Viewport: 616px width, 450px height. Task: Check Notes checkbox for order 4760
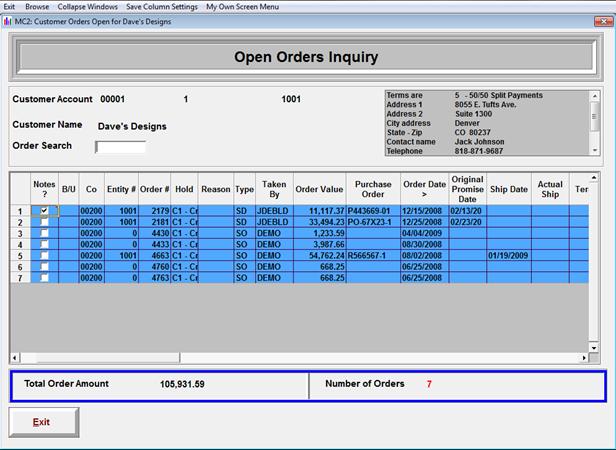pyautogui.click(x=44, y=266)
